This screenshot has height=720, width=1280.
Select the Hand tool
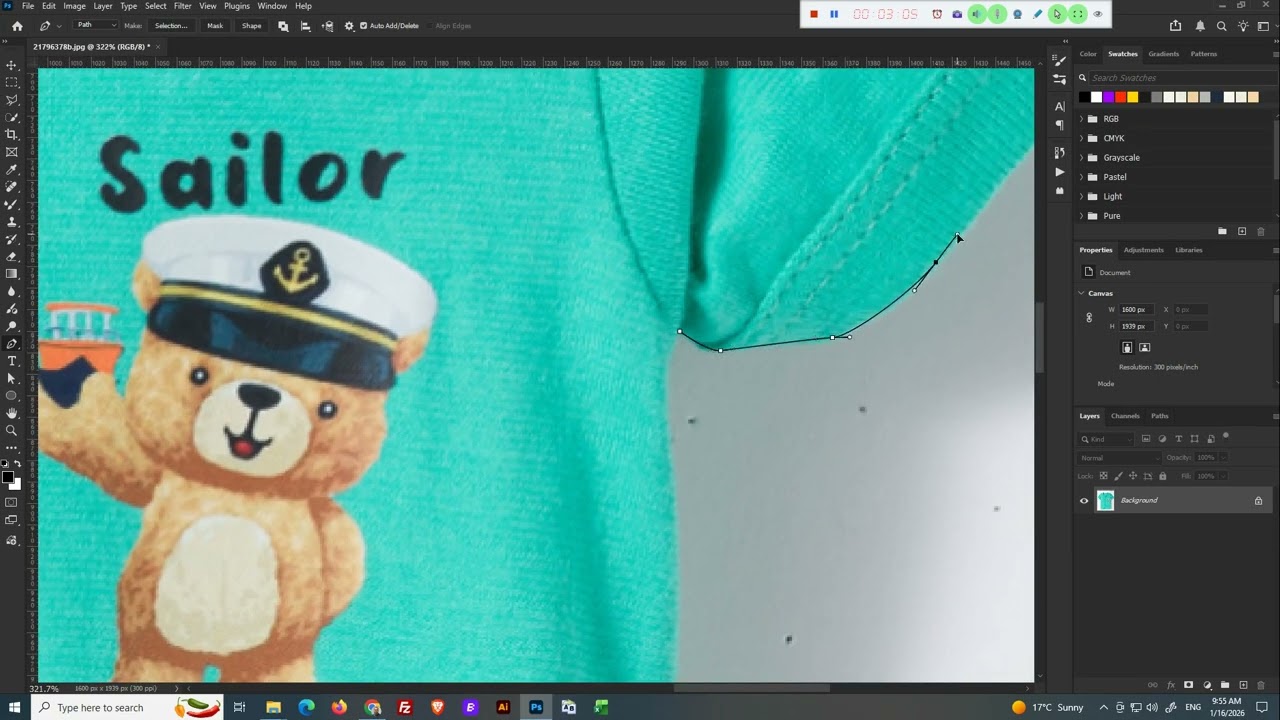point(12,413)
